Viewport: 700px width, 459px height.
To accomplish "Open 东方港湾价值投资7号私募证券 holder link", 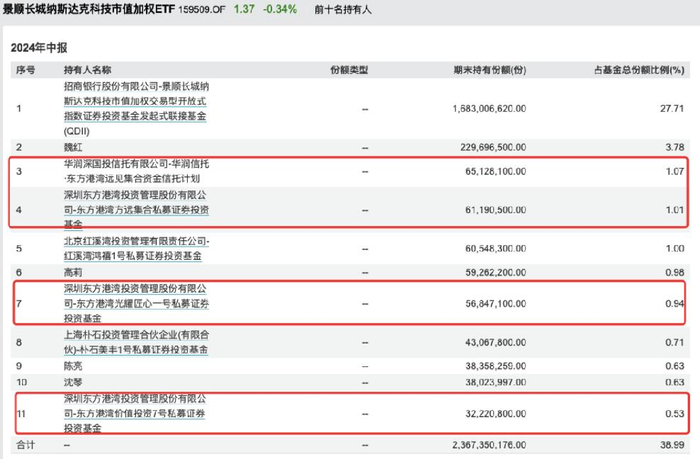I will point(135,413).
